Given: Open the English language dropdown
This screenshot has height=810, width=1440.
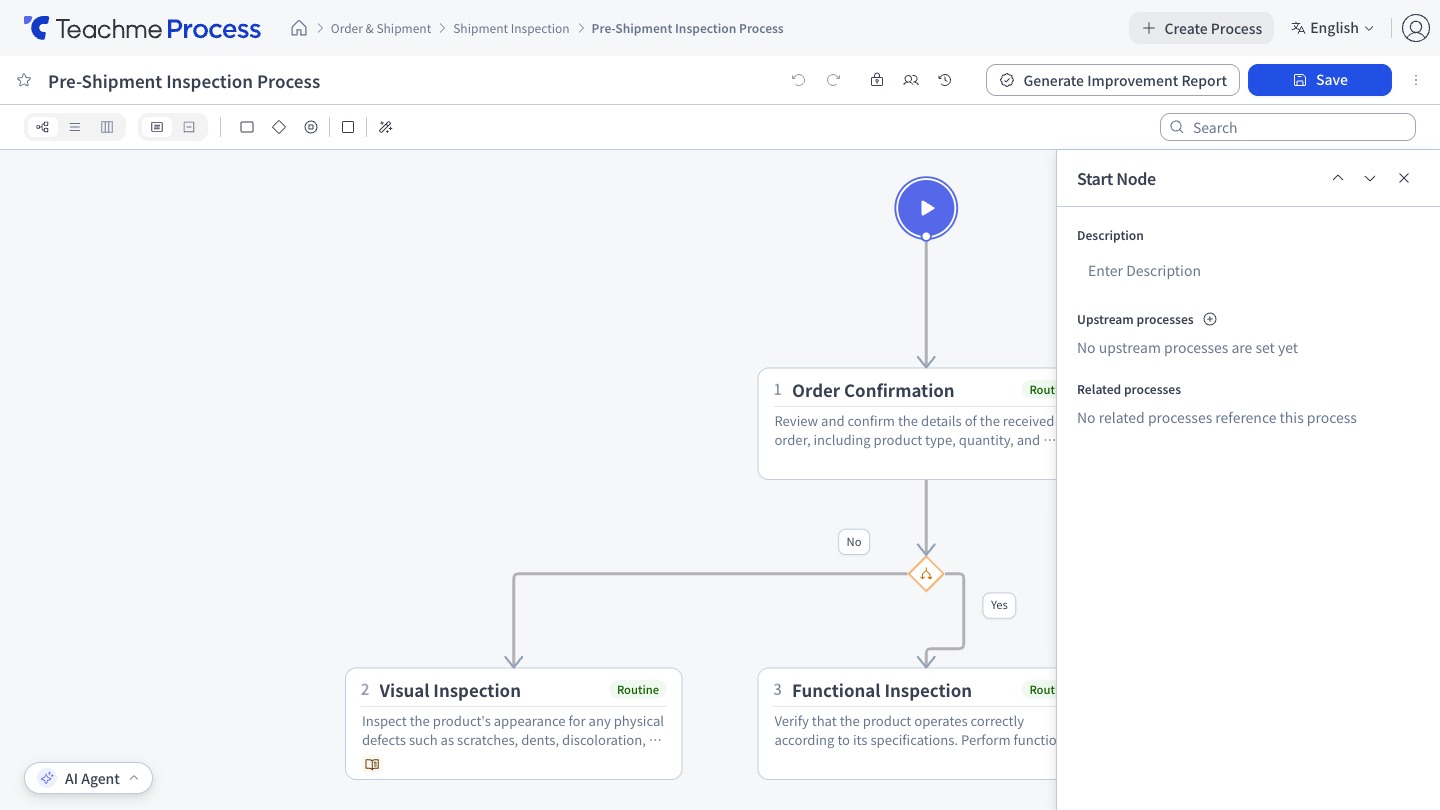Looking at the screenshot, I should (1333, 28).
